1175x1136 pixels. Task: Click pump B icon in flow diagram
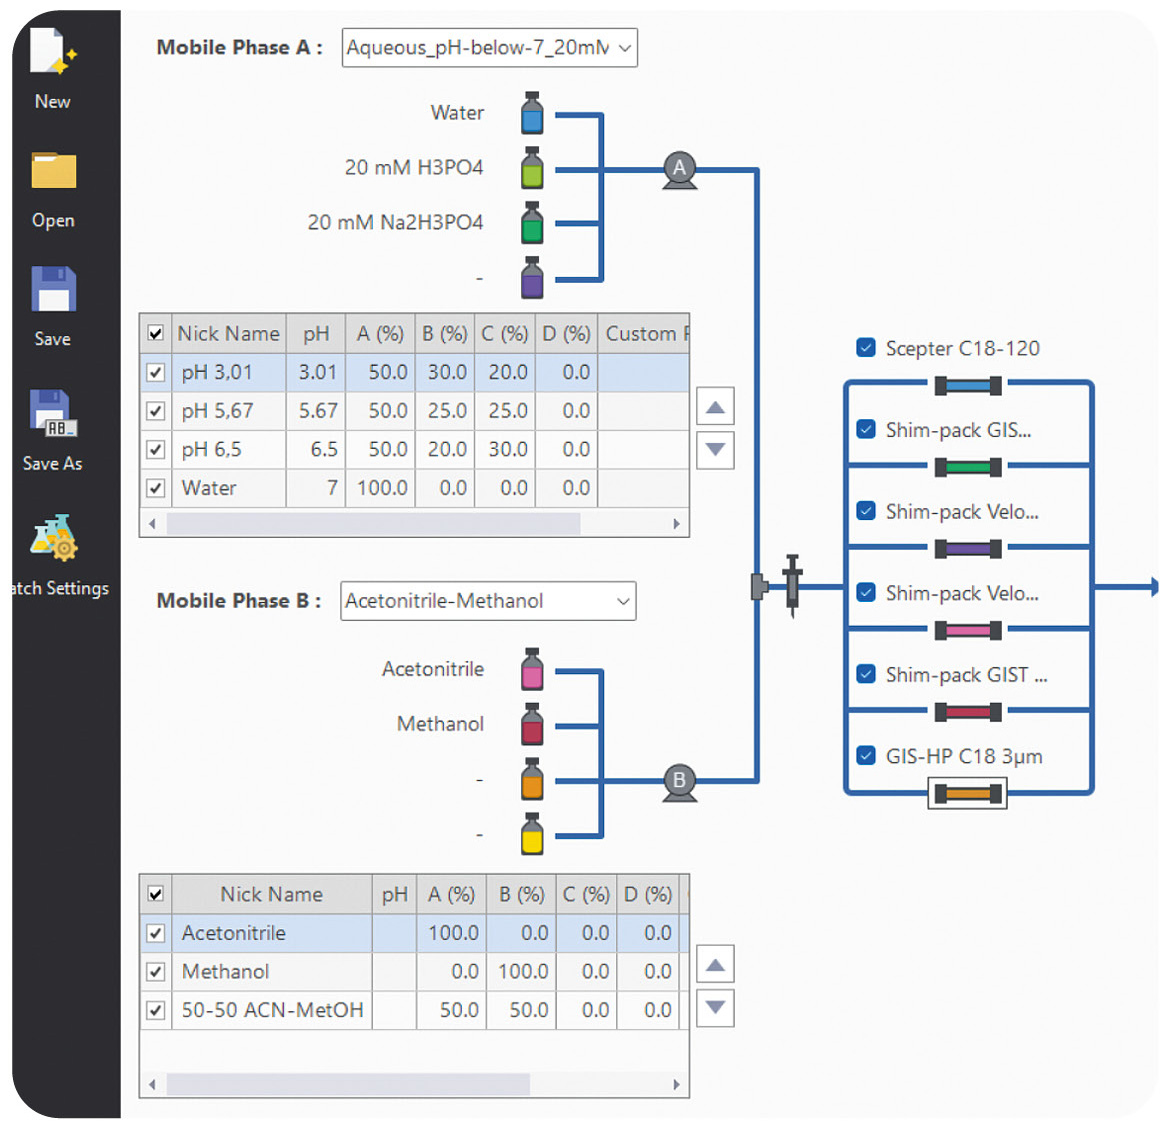679,781
